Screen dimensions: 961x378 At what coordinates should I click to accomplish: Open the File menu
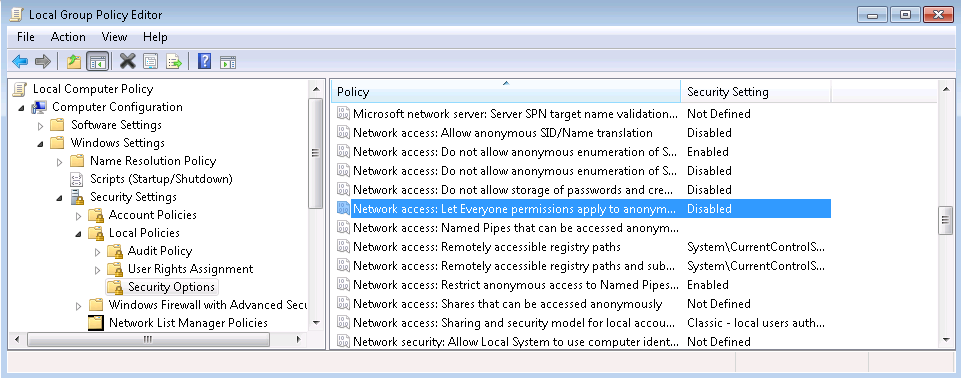(26, 37)
